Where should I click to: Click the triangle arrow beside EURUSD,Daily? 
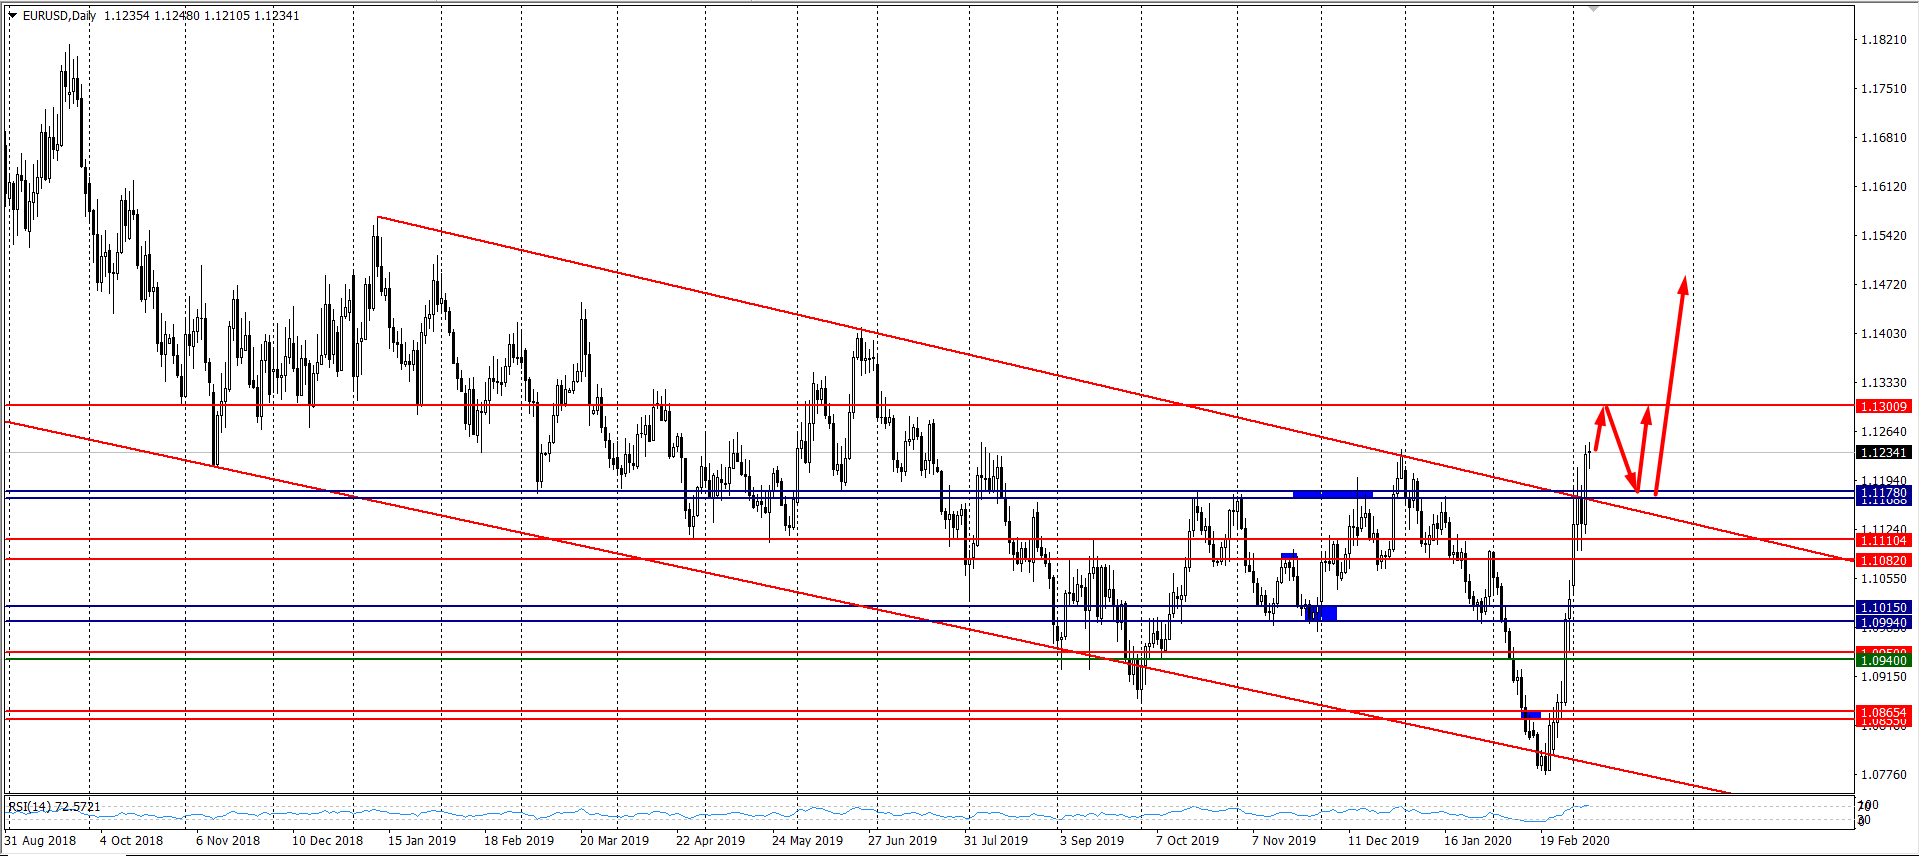13,15
